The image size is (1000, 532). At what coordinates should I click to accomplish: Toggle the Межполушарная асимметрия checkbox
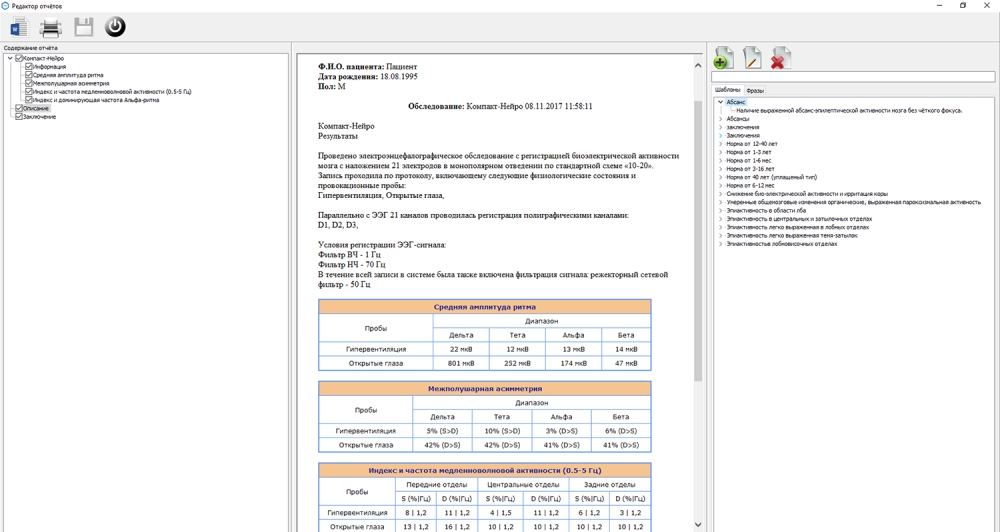(x=29, y=83)
